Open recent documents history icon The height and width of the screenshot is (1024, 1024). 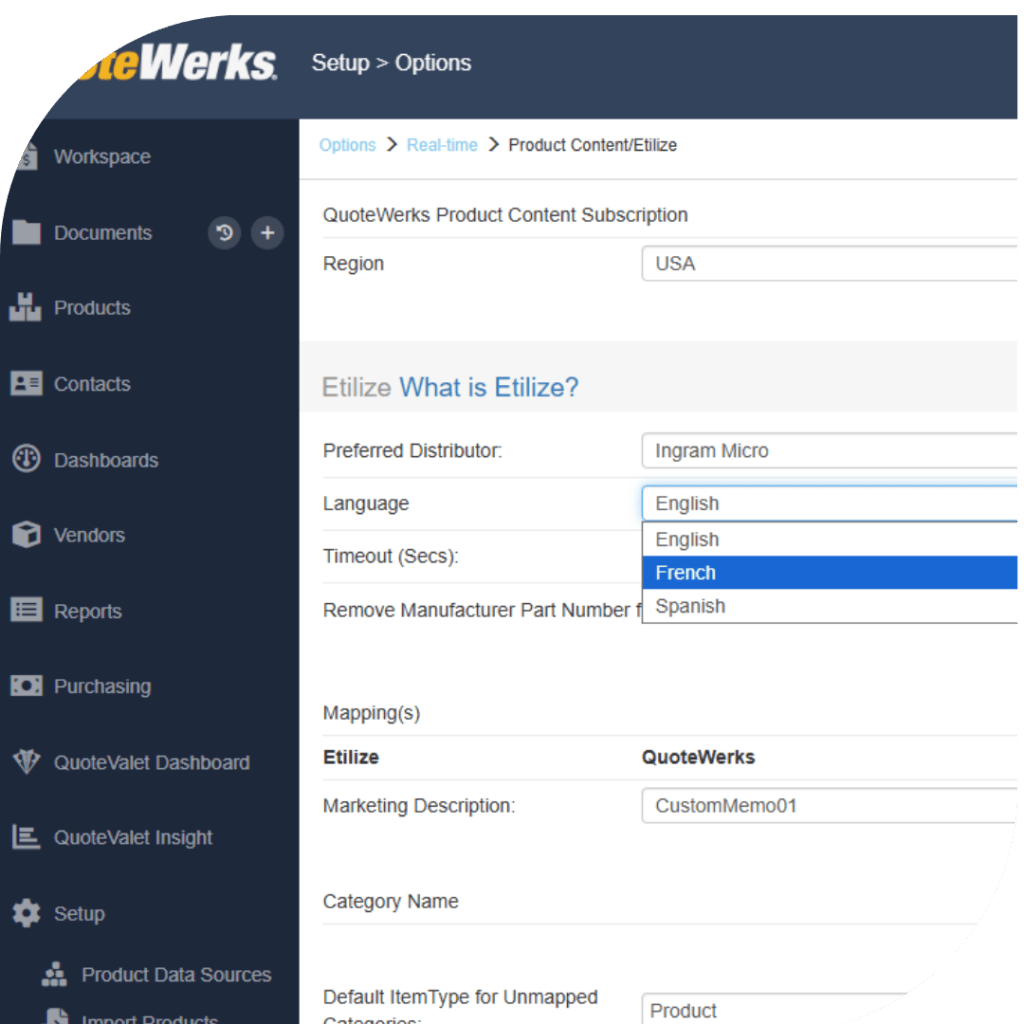coord(224,233)
